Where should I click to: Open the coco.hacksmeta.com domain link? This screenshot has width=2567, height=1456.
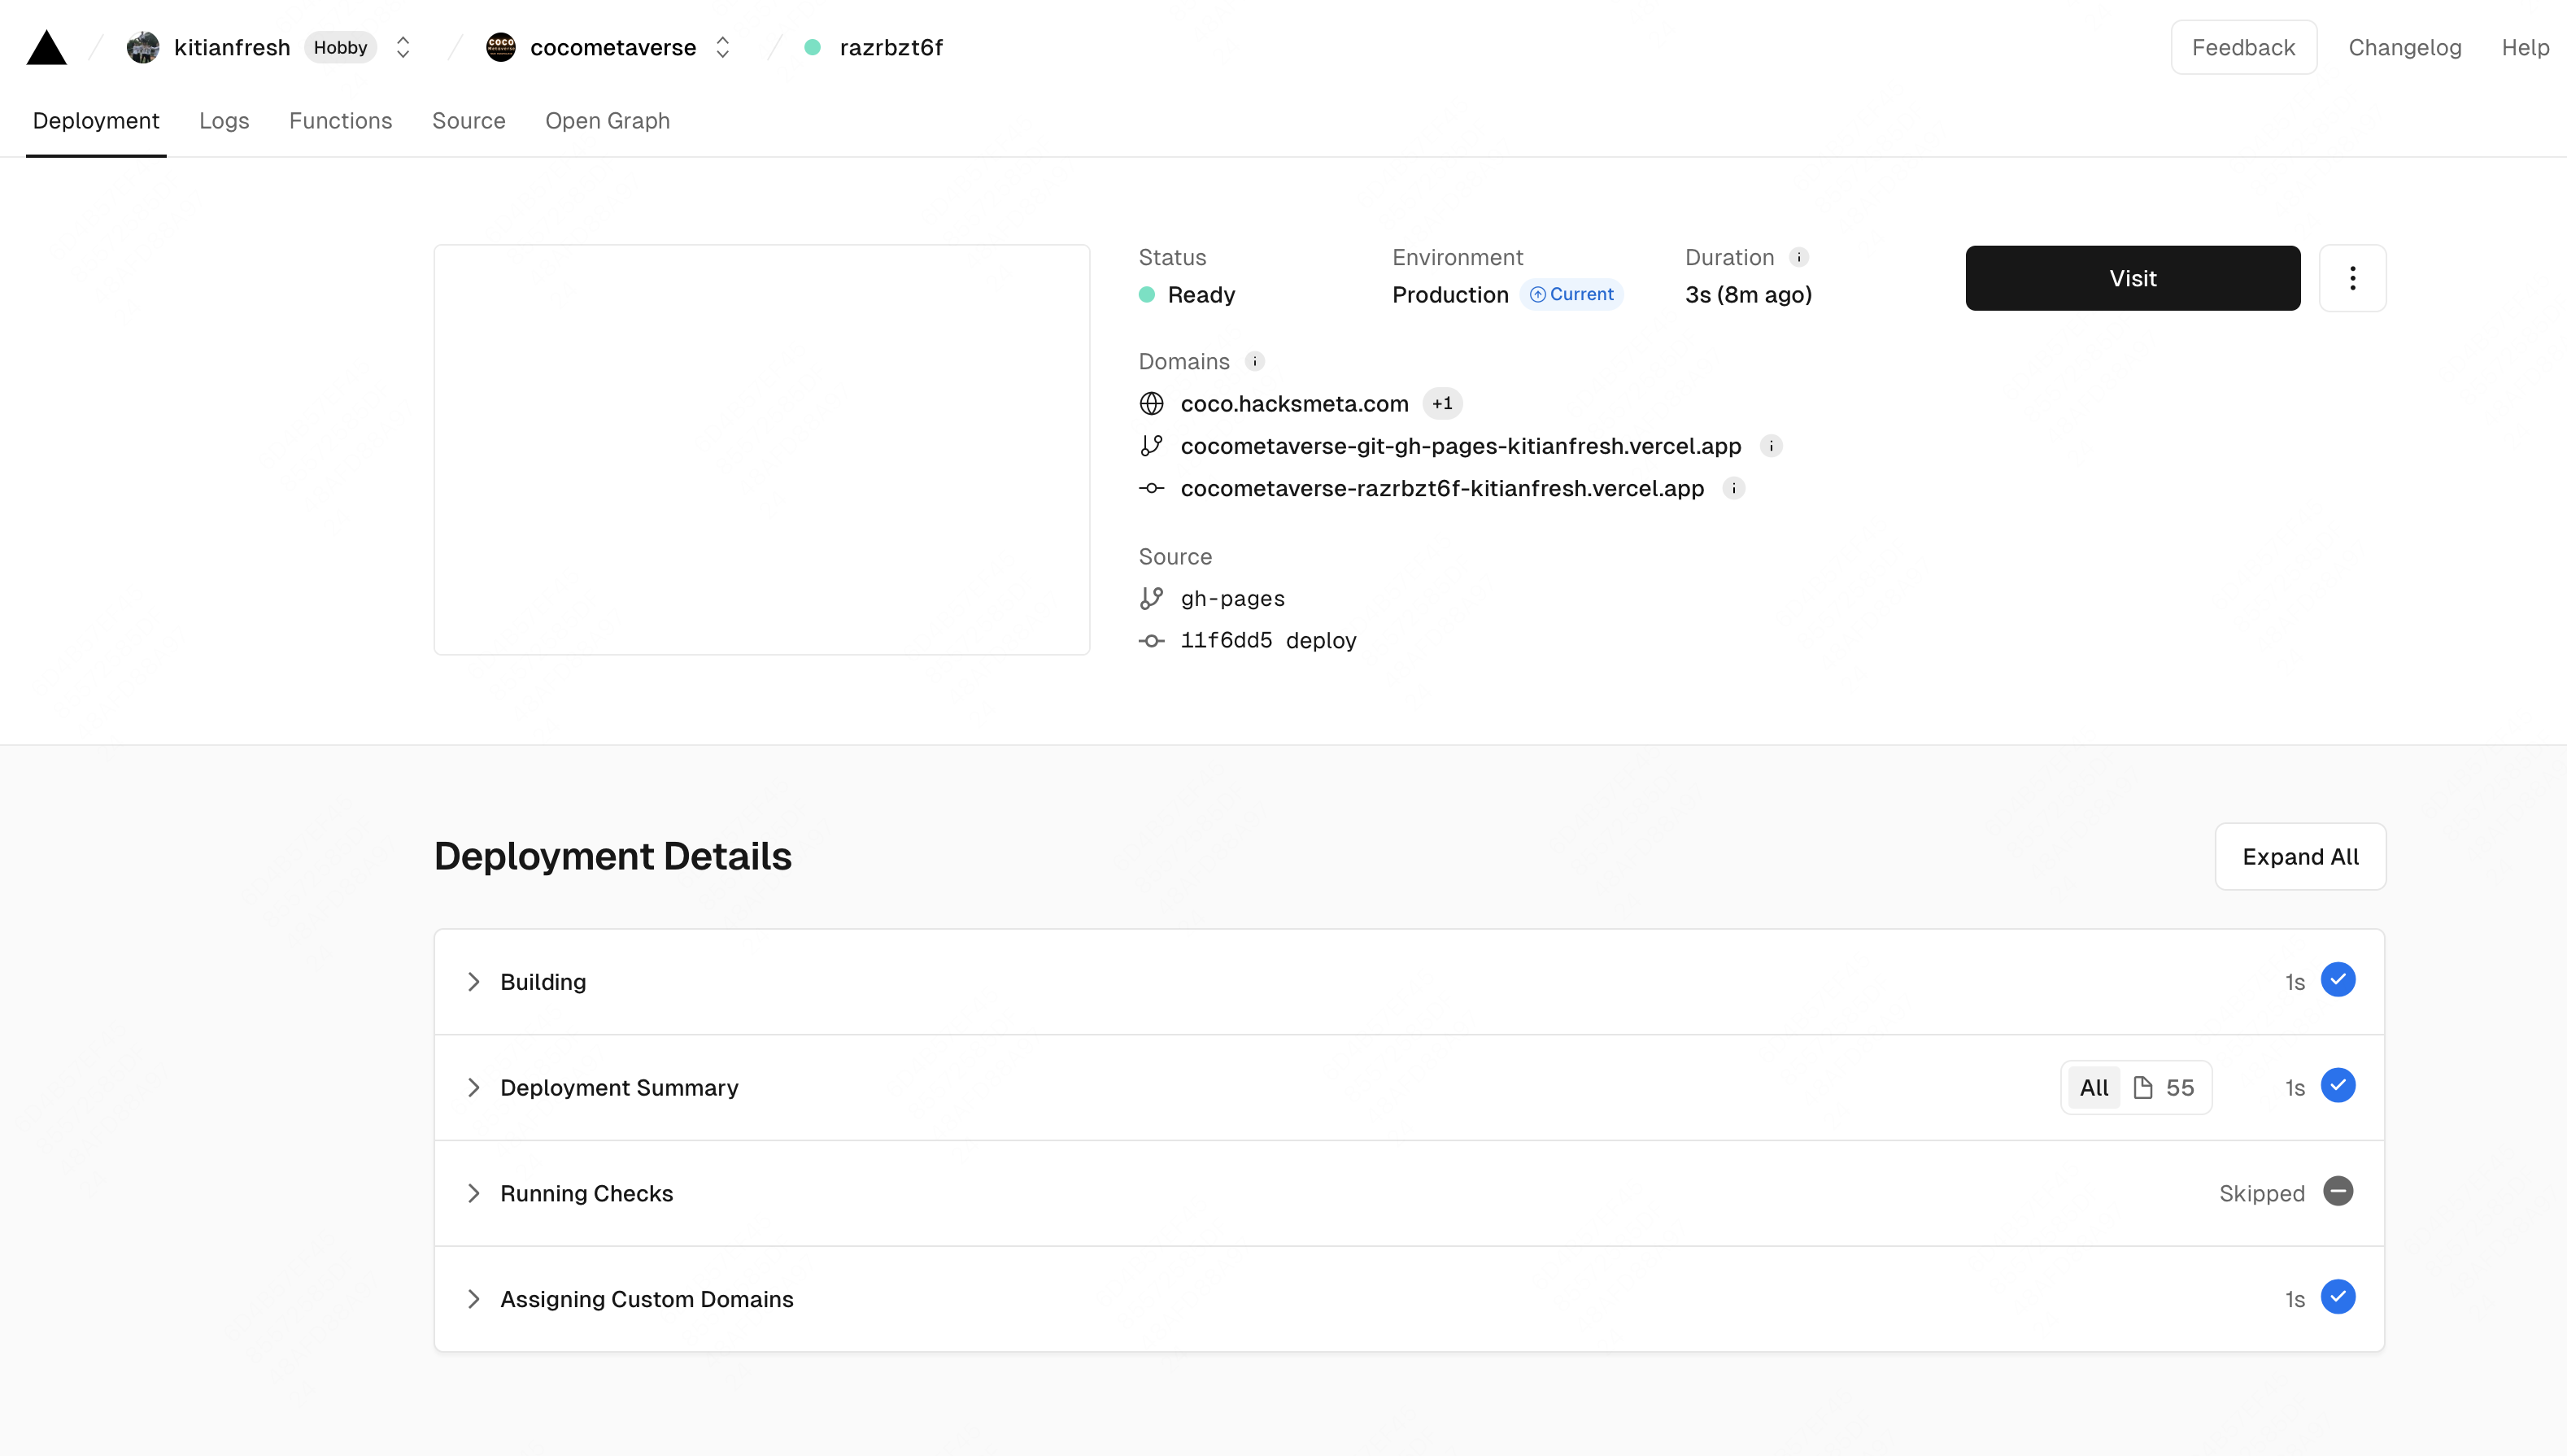[1294, 403]
